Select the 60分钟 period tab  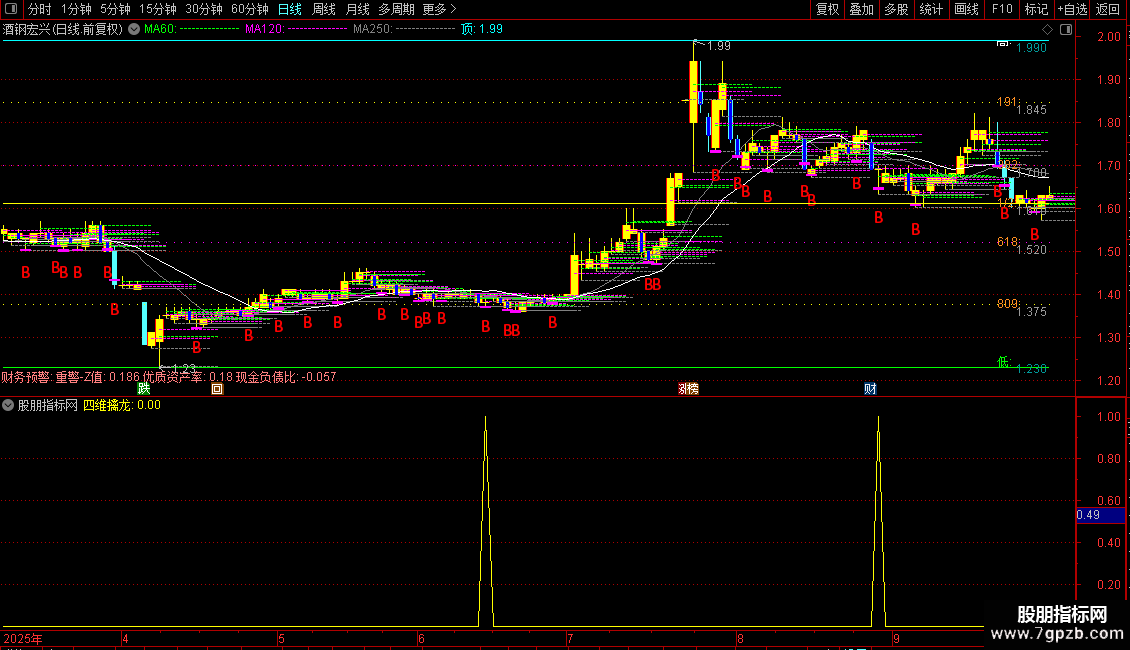point(250,9)
